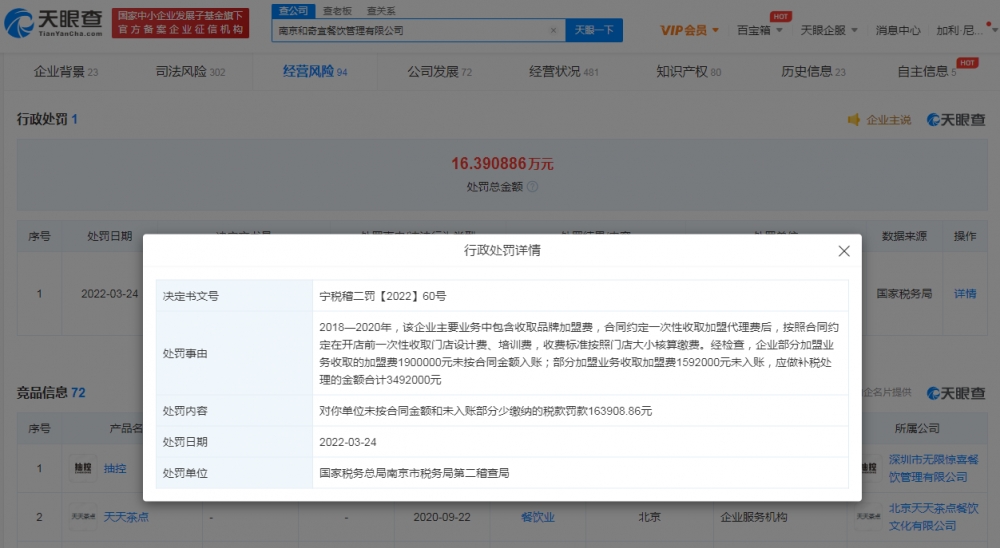Open the 详情 link in the penalty row

(965, 293)
